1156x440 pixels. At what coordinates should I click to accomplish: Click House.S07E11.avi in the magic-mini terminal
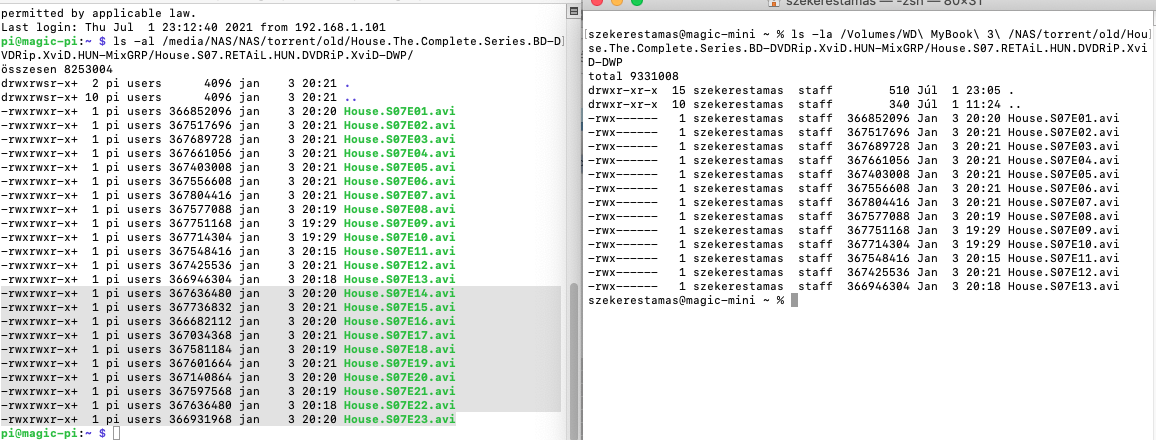pos(1063,258)
